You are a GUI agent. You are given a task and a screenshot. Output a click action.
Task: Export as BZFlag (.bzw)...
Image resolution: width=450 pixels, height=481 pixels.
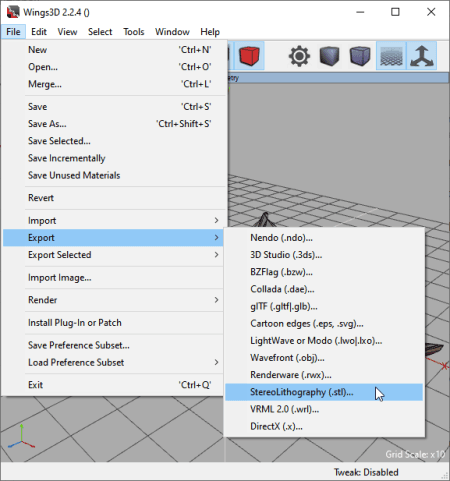point(324,272)
